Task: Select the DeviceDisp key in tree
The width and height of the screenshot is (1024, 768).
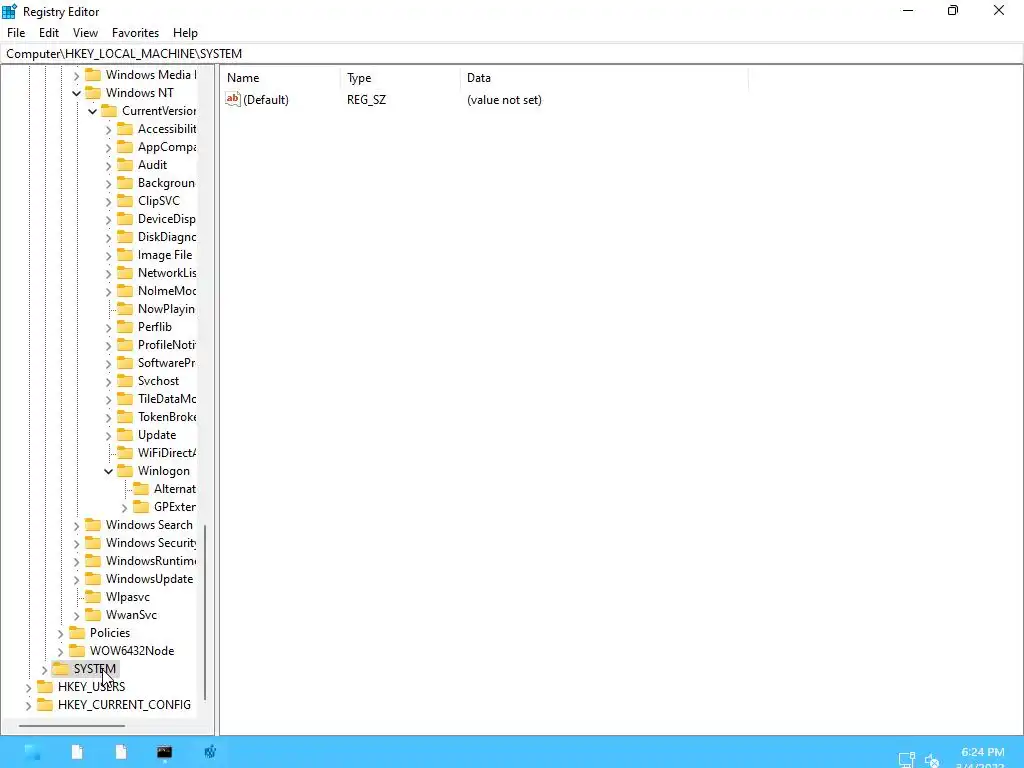Action: [167, 219]
